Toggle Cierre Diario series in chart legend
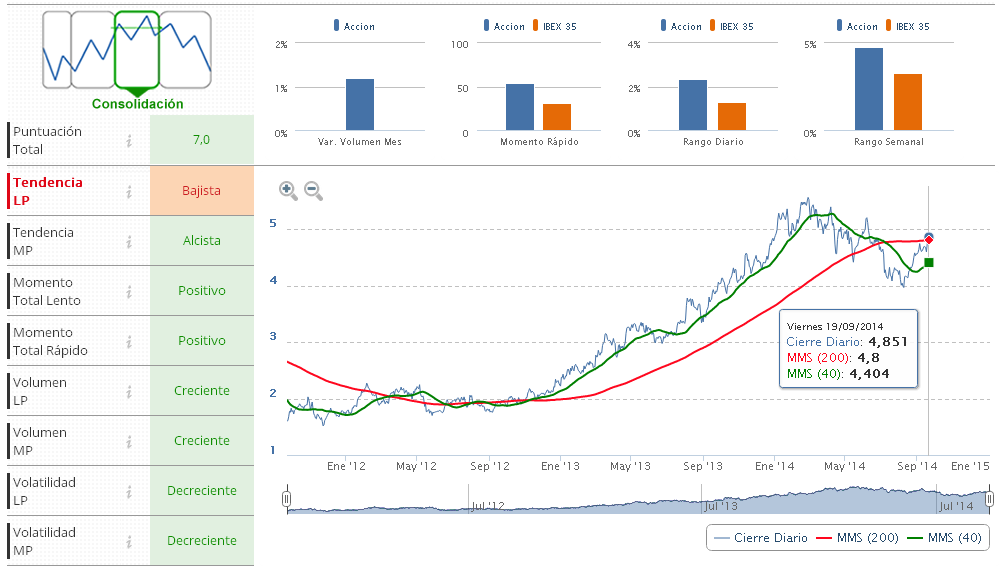The width and height of the screenshot is (999, 566). tap(760, 538)
